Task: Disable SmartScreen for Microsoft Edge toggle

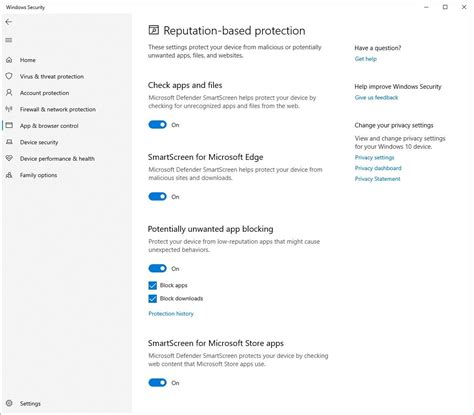Action: point(157,197)
